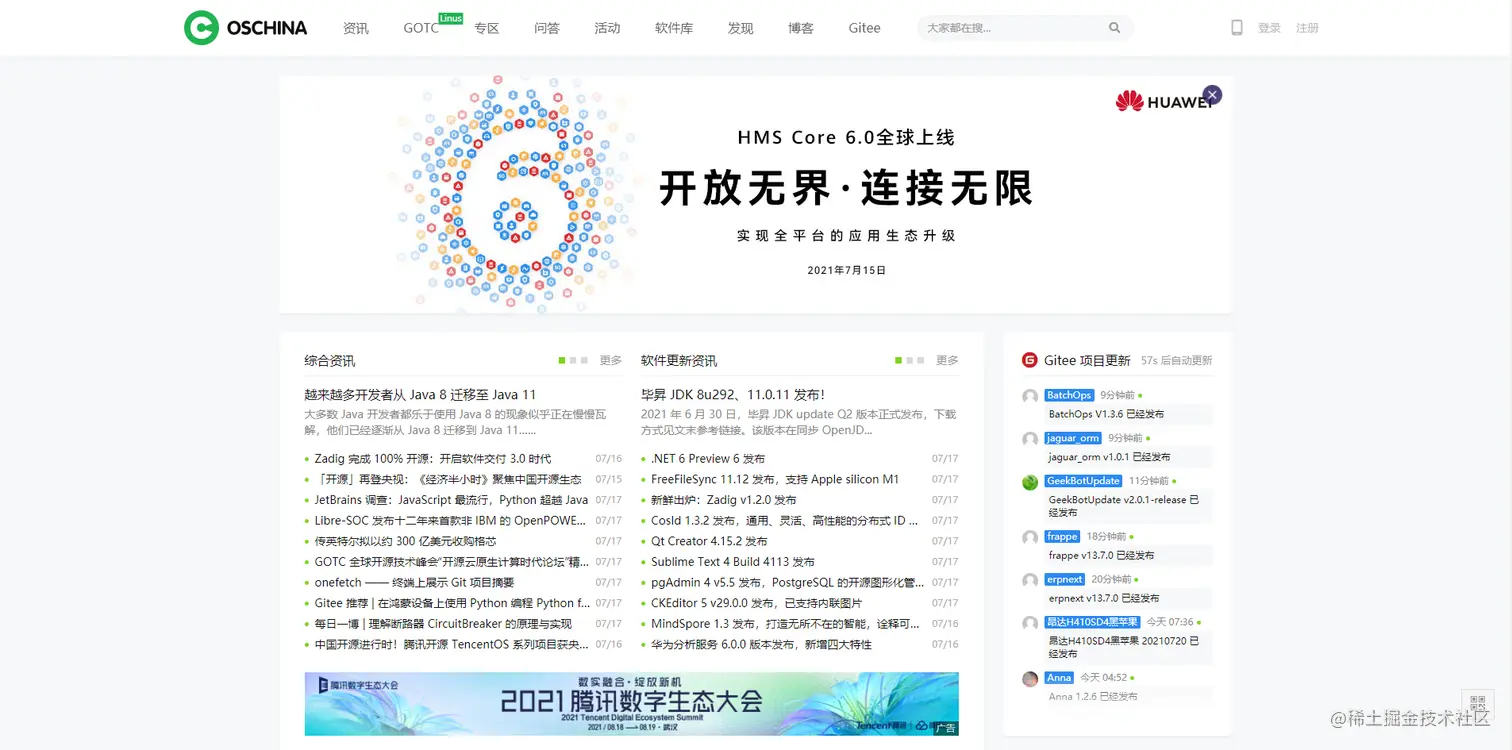Click 更多 in 软件更新资讯 section
Image resolution: width=1512 pixels, height=750 pixels.
[947, 360]
